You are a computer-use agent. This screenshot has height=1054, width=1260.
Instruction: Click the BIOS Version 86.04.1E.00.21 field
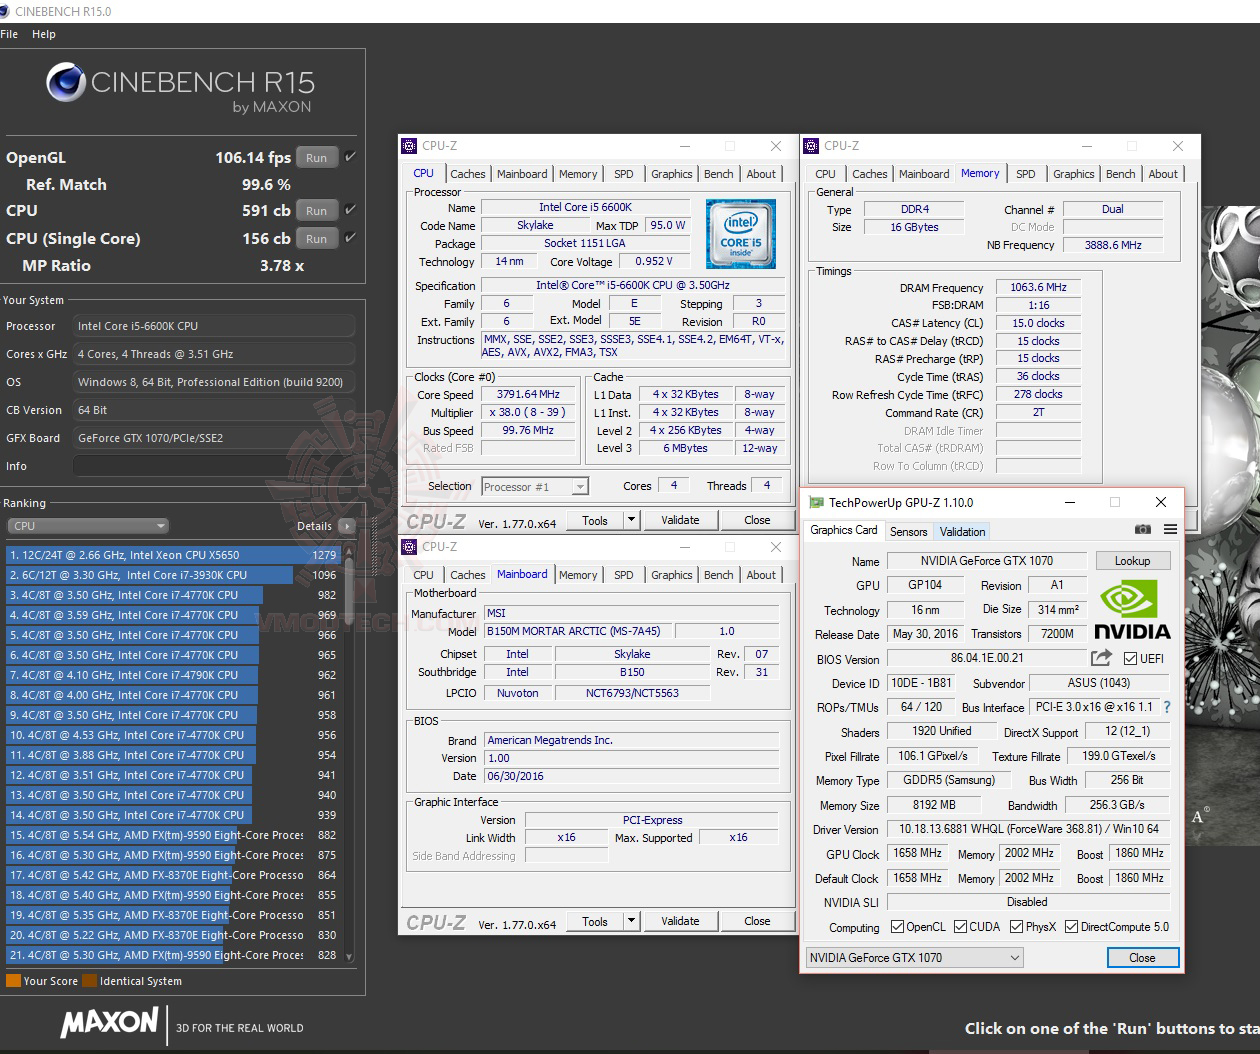pos(986,658)
